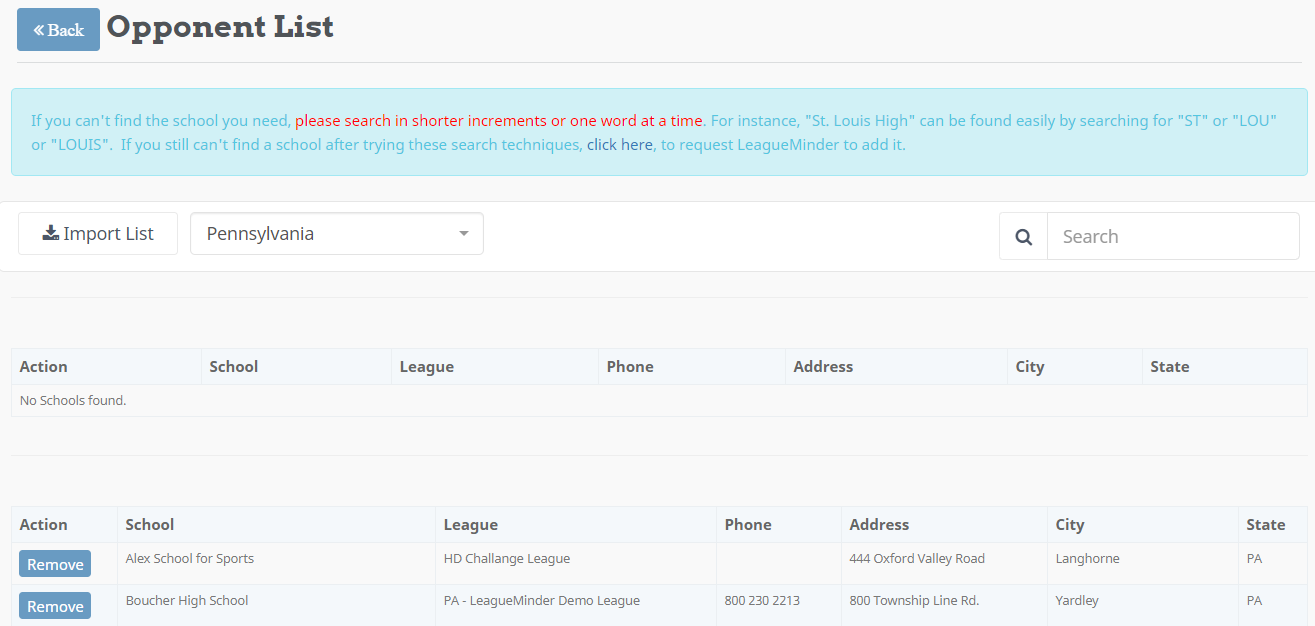This screenshot has height=626, width=1315.
Task: Focus the Search input field
Action: click(1172, 237)
